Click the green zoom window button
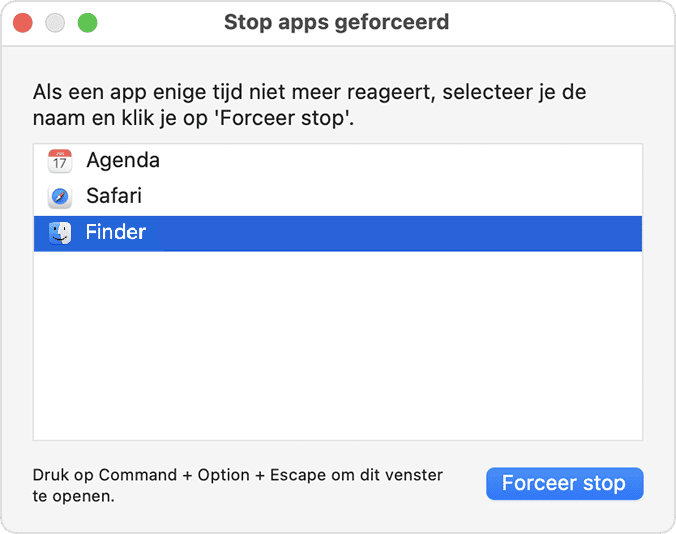Viewport: 676px width, 534px height. click(88, 22)
